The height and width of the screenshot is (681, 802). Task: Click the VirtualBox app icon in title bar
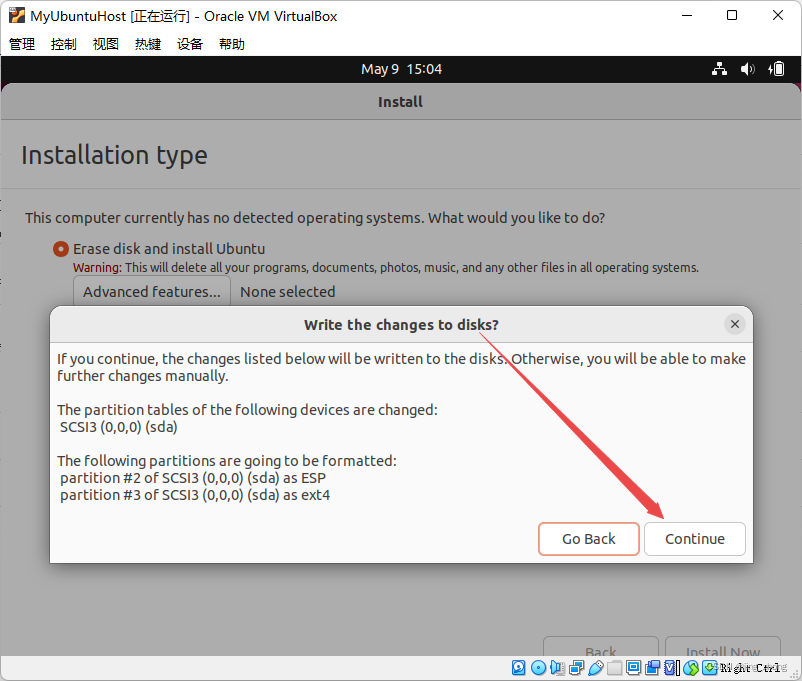tap(16, 15)
